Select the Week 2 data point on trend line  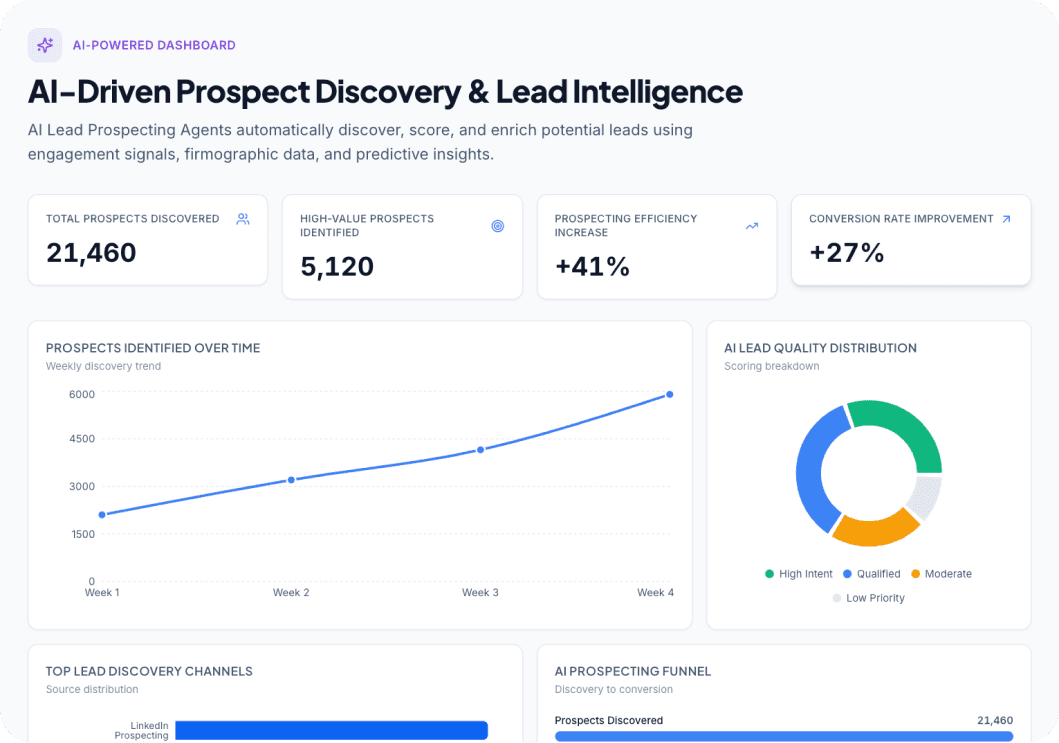(292, 479)
